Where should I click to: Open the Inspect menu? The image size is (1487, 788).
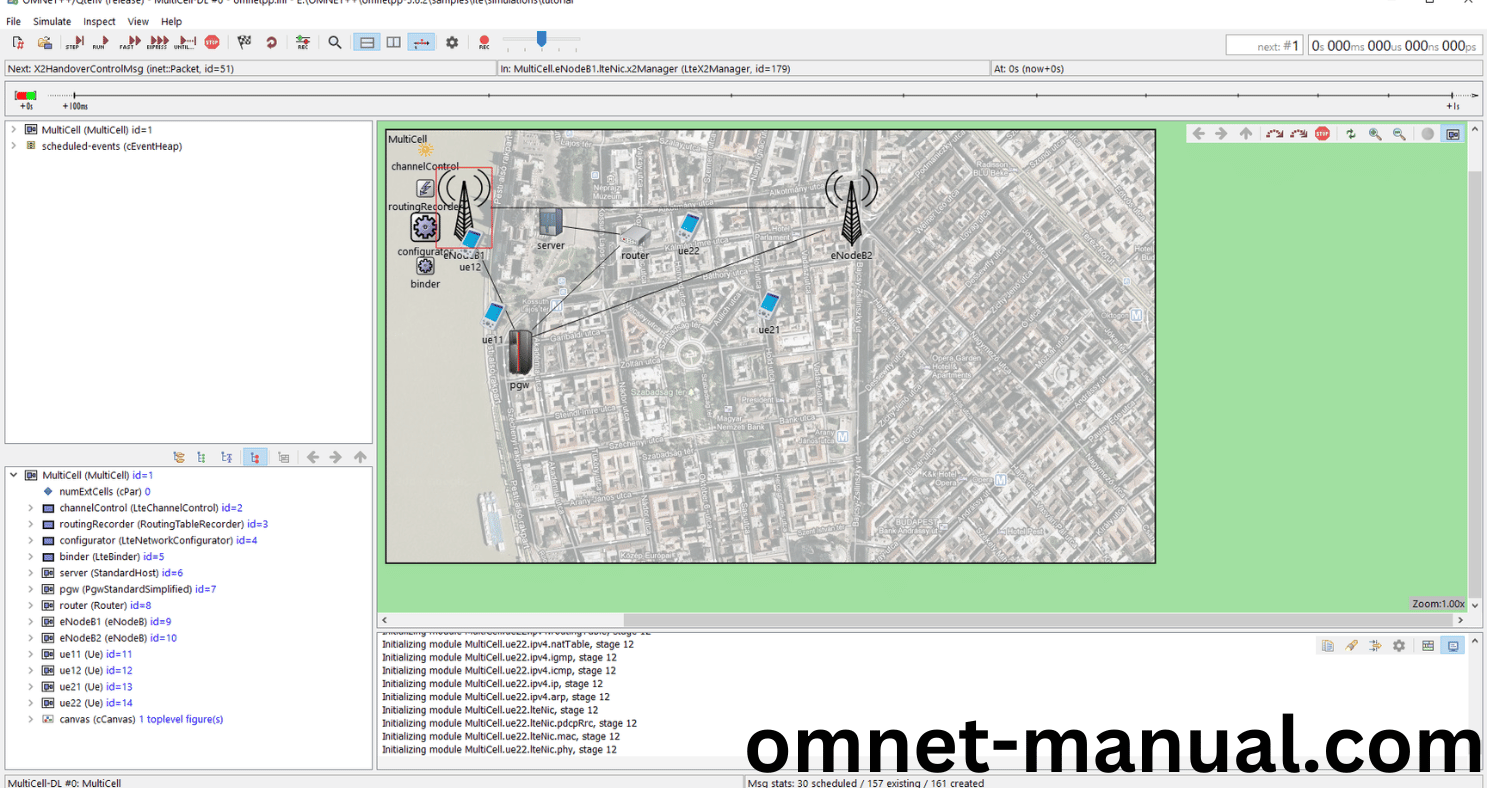[99, 21]
